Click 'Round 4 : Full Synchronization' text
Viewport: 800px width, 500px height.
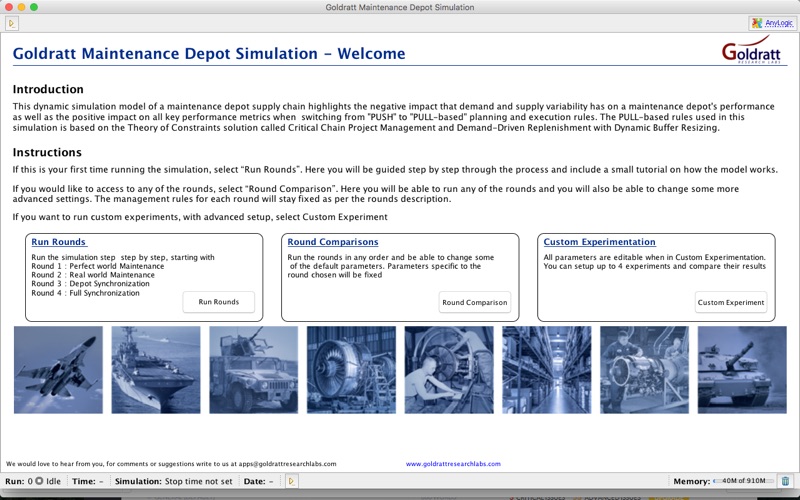click(85, 293)
